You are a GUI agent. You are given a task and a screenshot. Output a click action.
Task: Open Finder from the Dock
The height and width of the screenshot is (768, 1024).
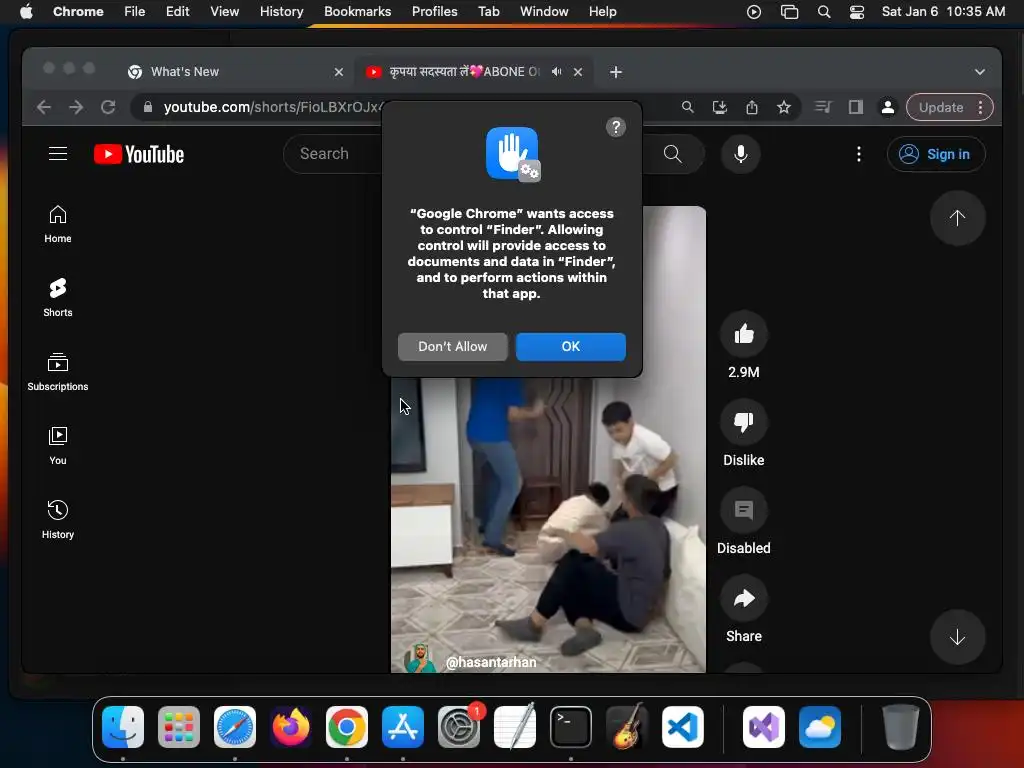tap(123, 727)
